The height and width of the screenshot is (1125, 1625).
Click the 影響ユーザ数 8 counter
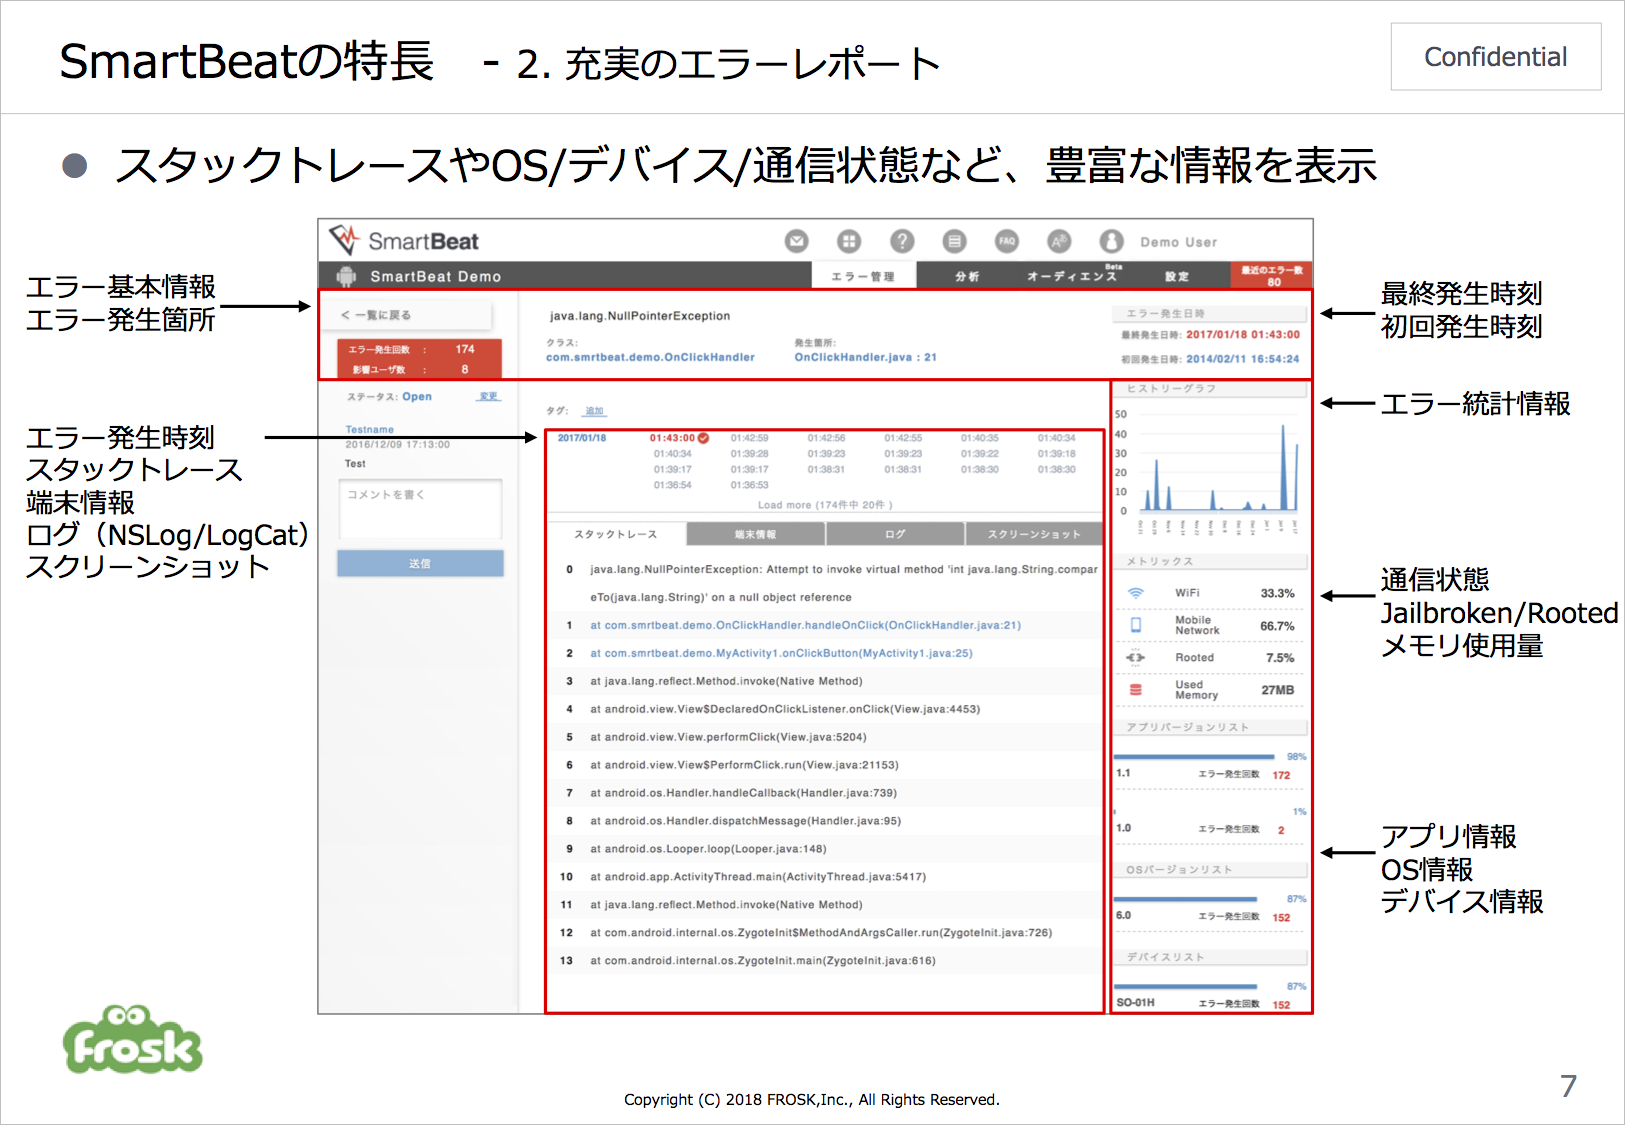pyautogui.click(x=420, y=369)
